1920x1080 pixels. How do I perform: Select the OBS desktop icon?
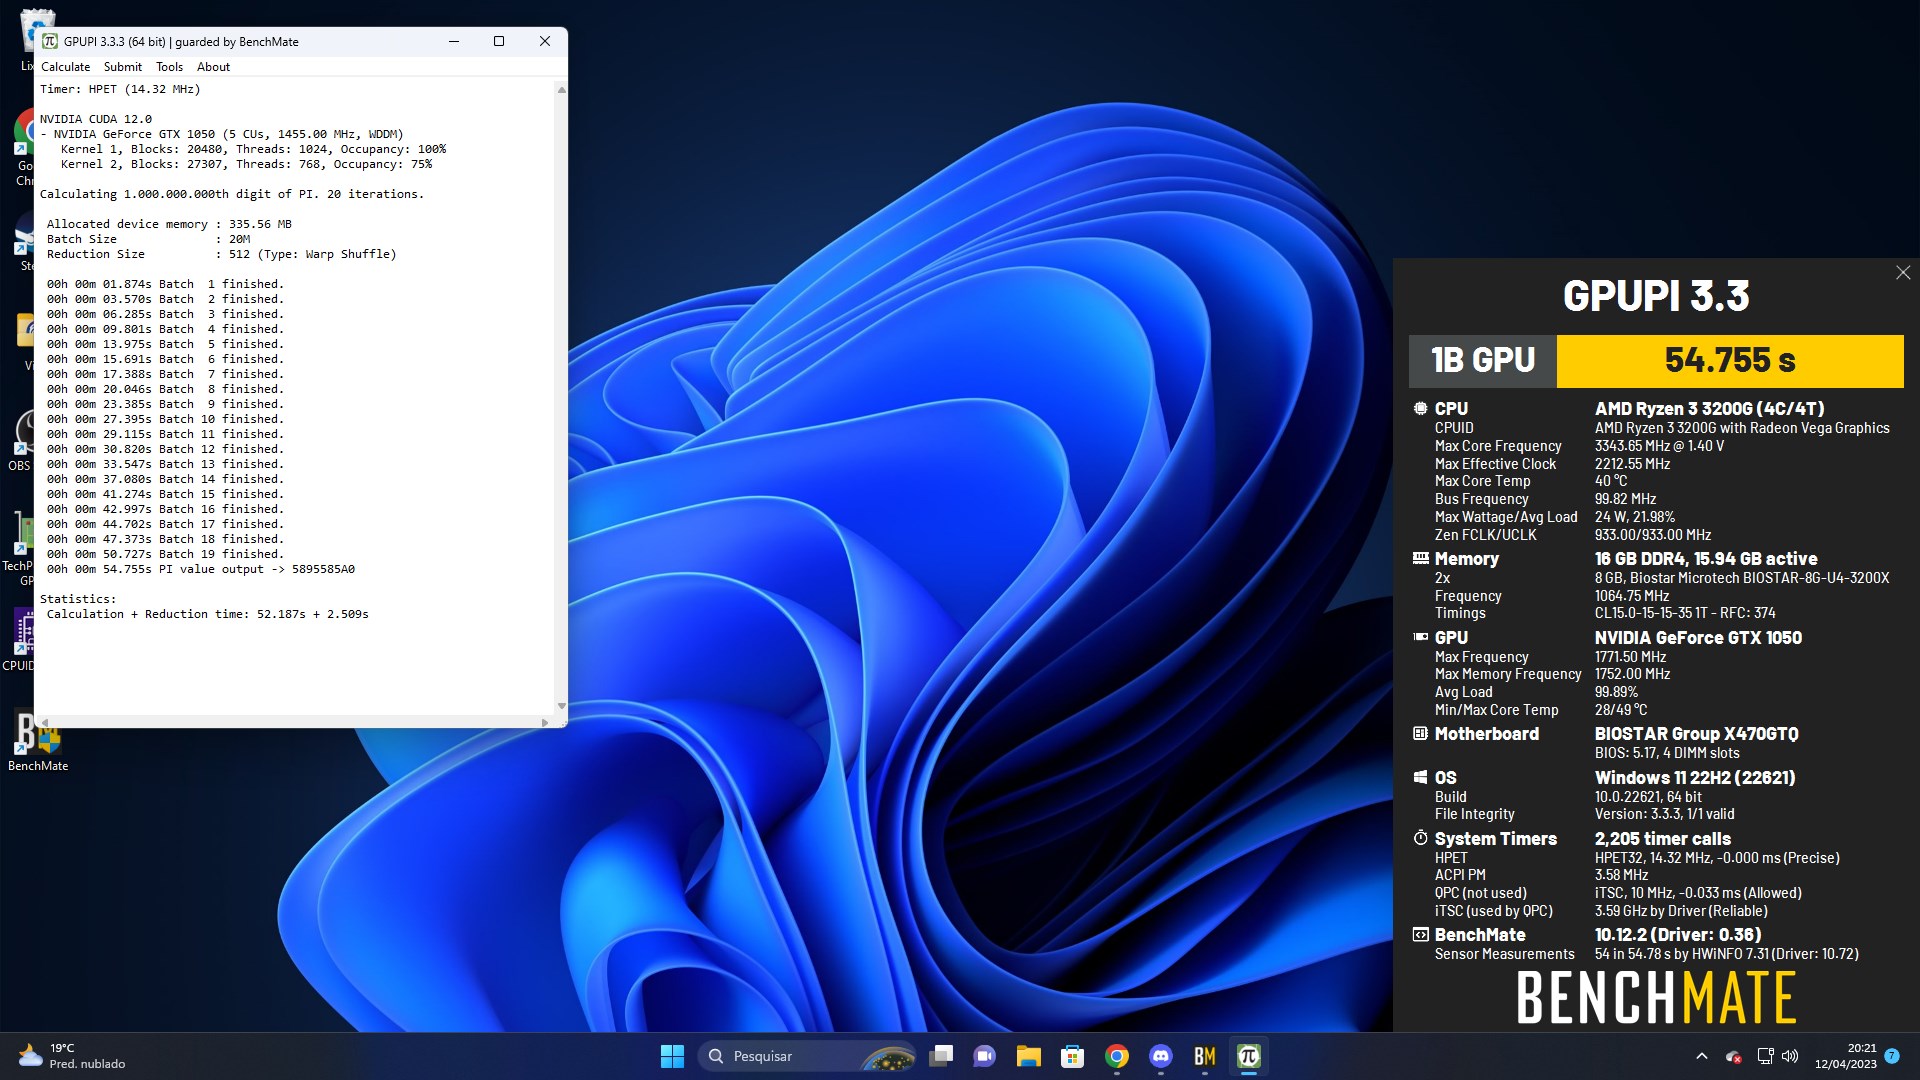pyautogui.click(x=18, y=440)
